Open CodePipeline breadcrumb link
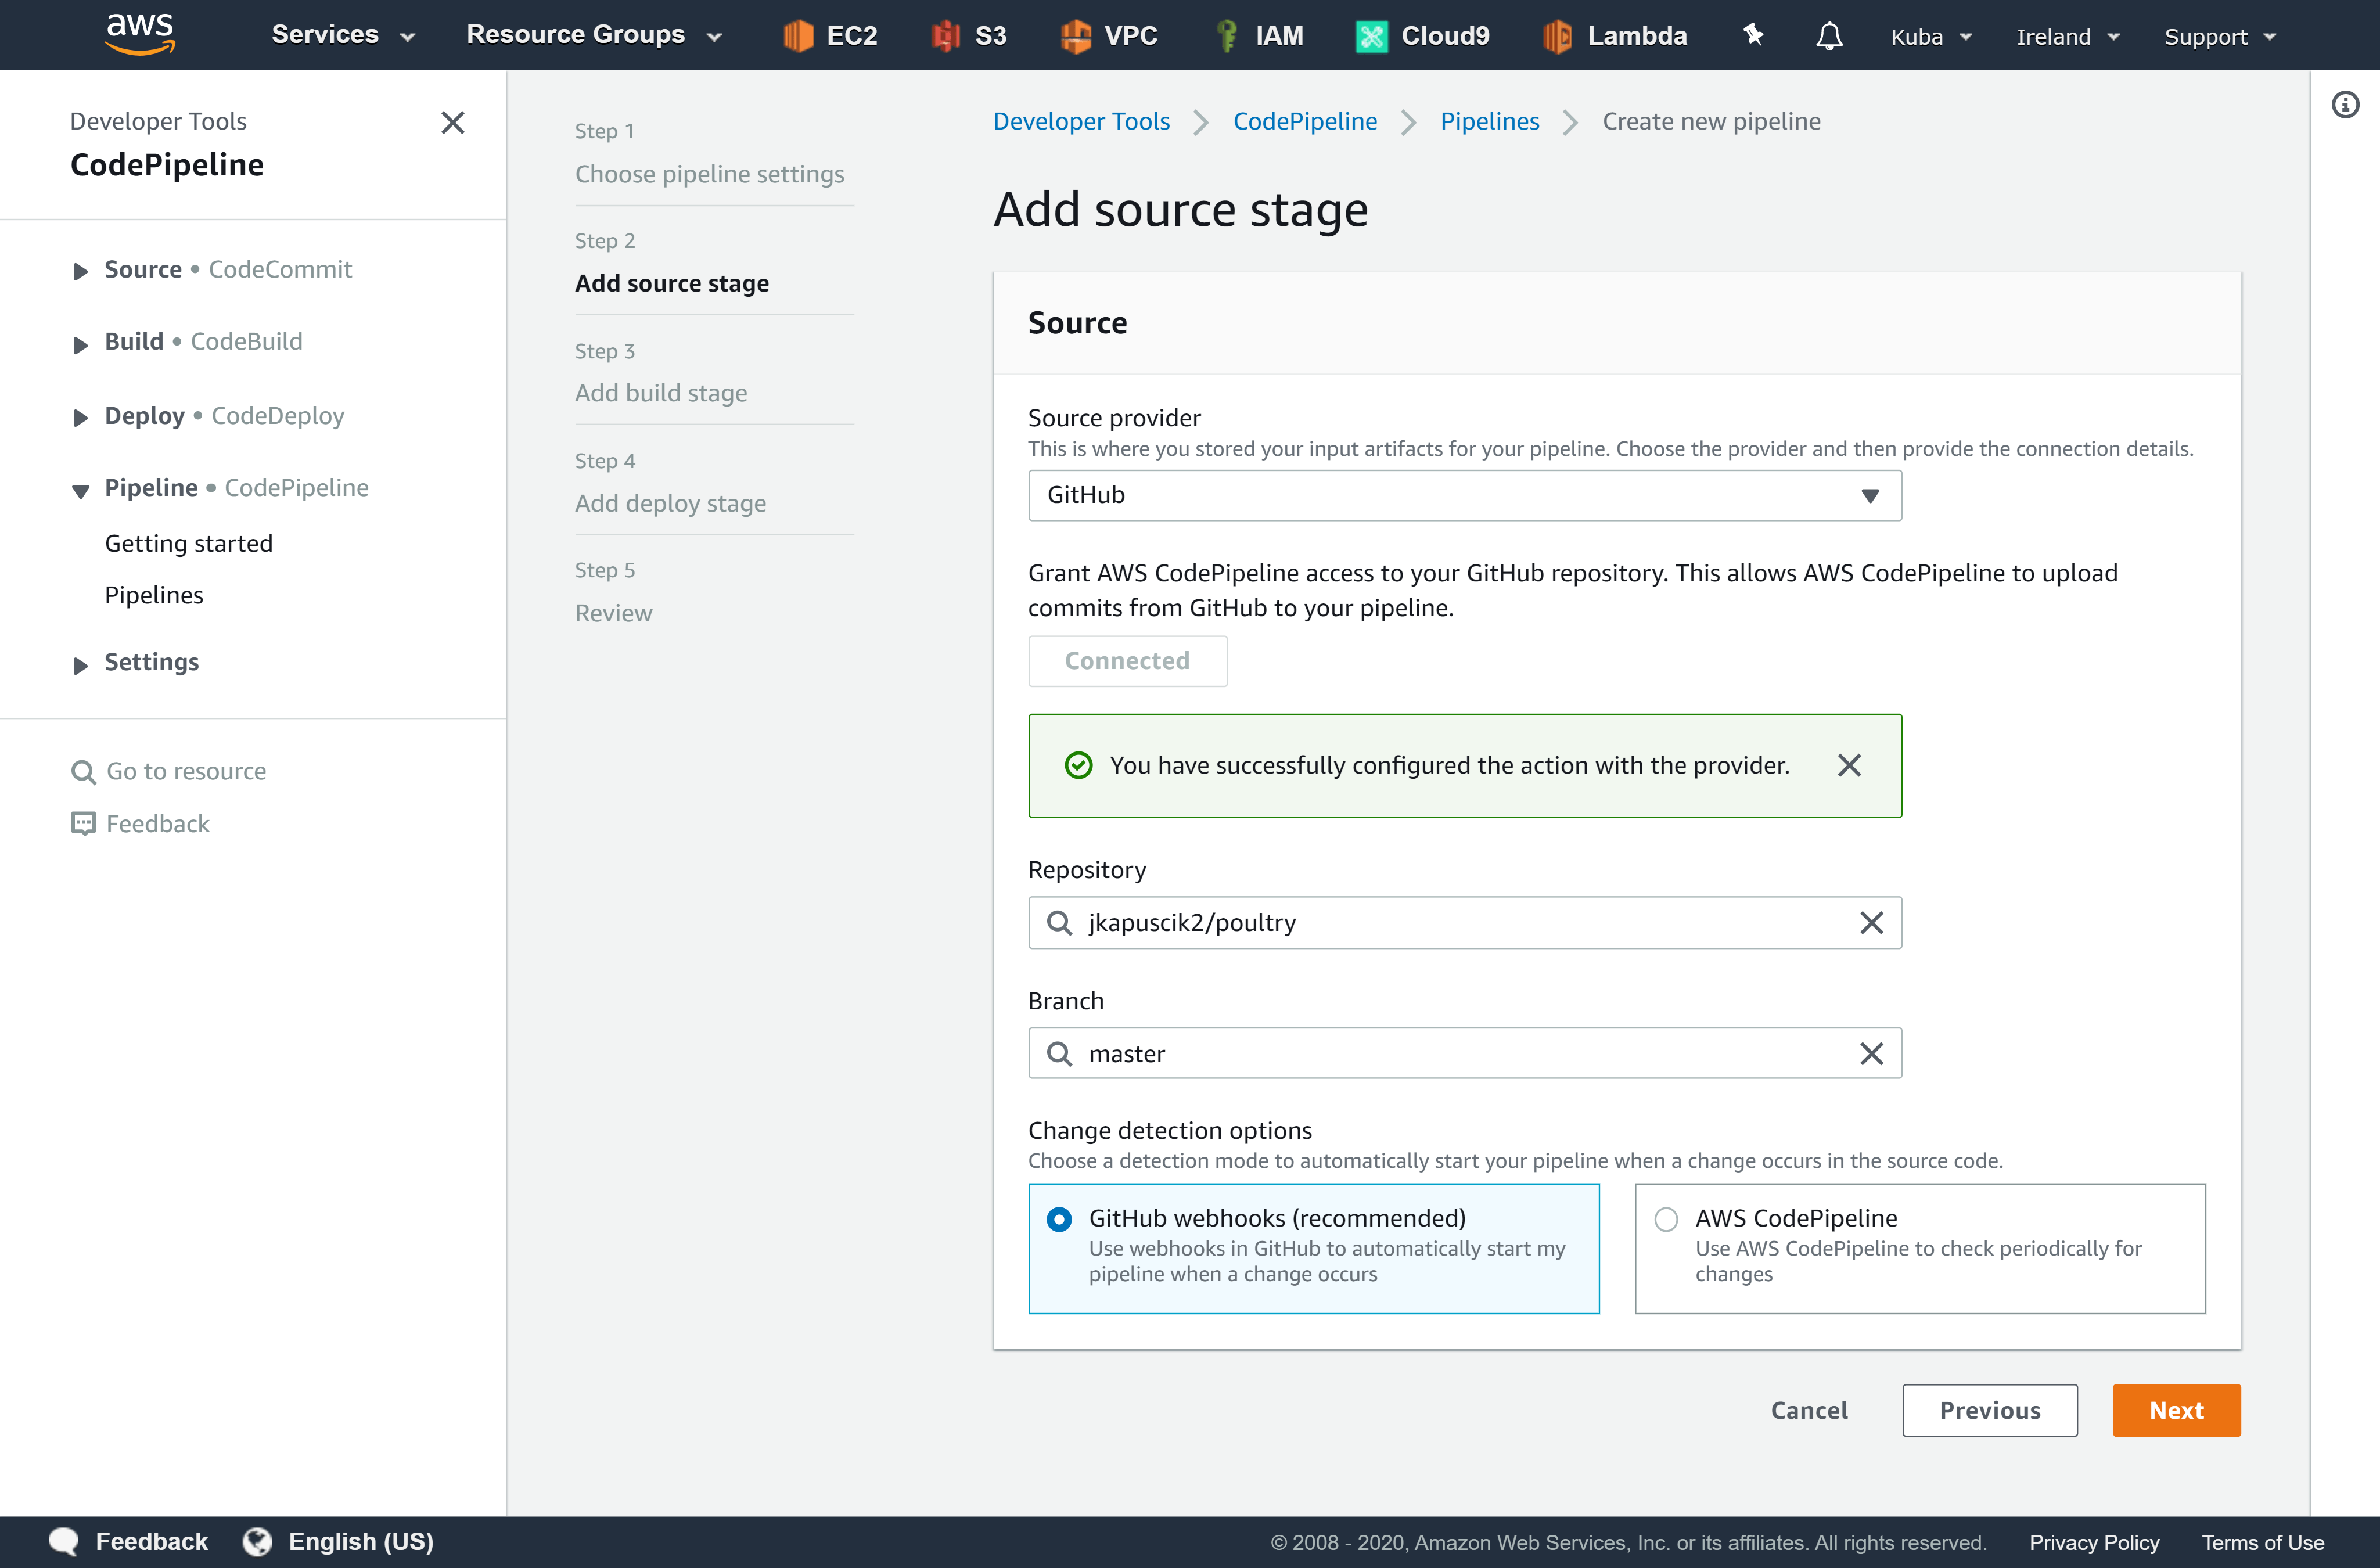Screen dimensions: 2380x1568 (1304, 122)
